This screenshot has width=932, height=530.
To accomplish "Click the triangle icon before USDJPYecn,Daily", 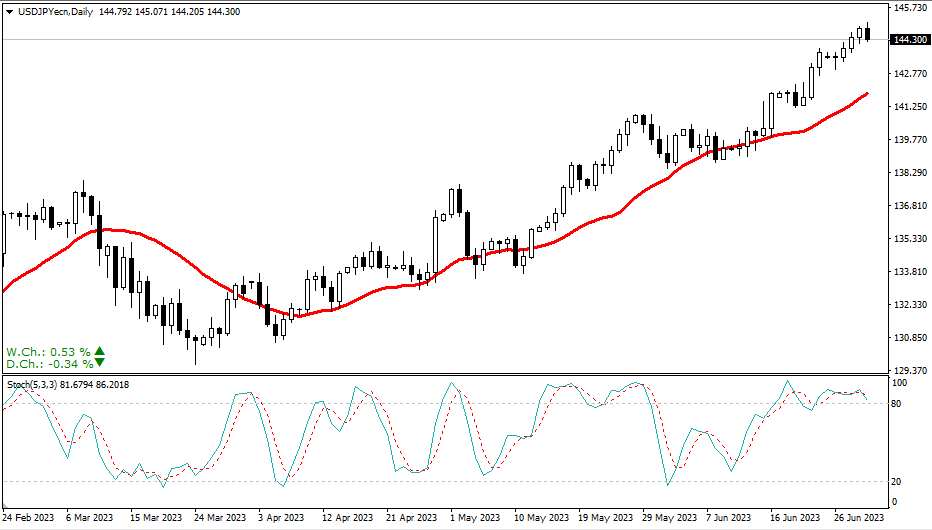I will point(9,10).
